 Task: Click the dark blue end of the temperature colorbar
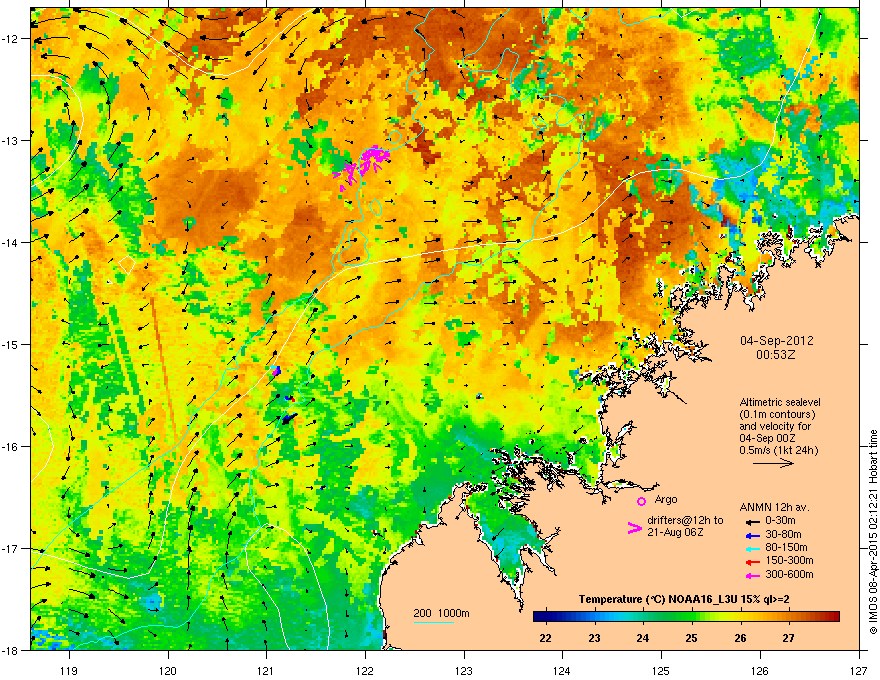pos(540,616)
